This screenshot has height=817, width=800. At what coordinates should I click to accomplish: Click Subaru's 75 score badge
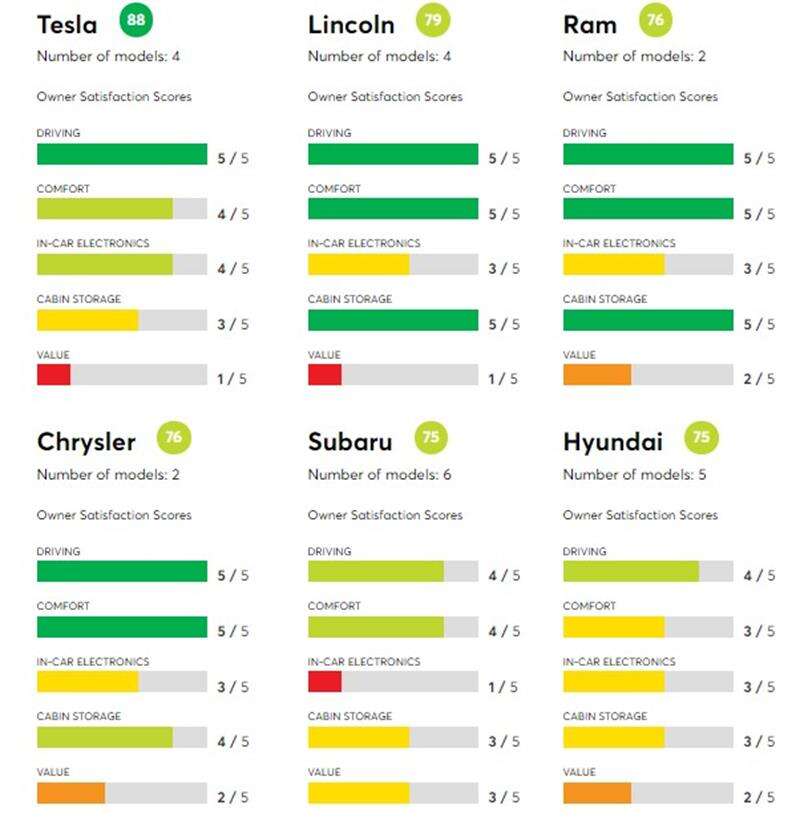pyautogui.click(x=431, y=438)
